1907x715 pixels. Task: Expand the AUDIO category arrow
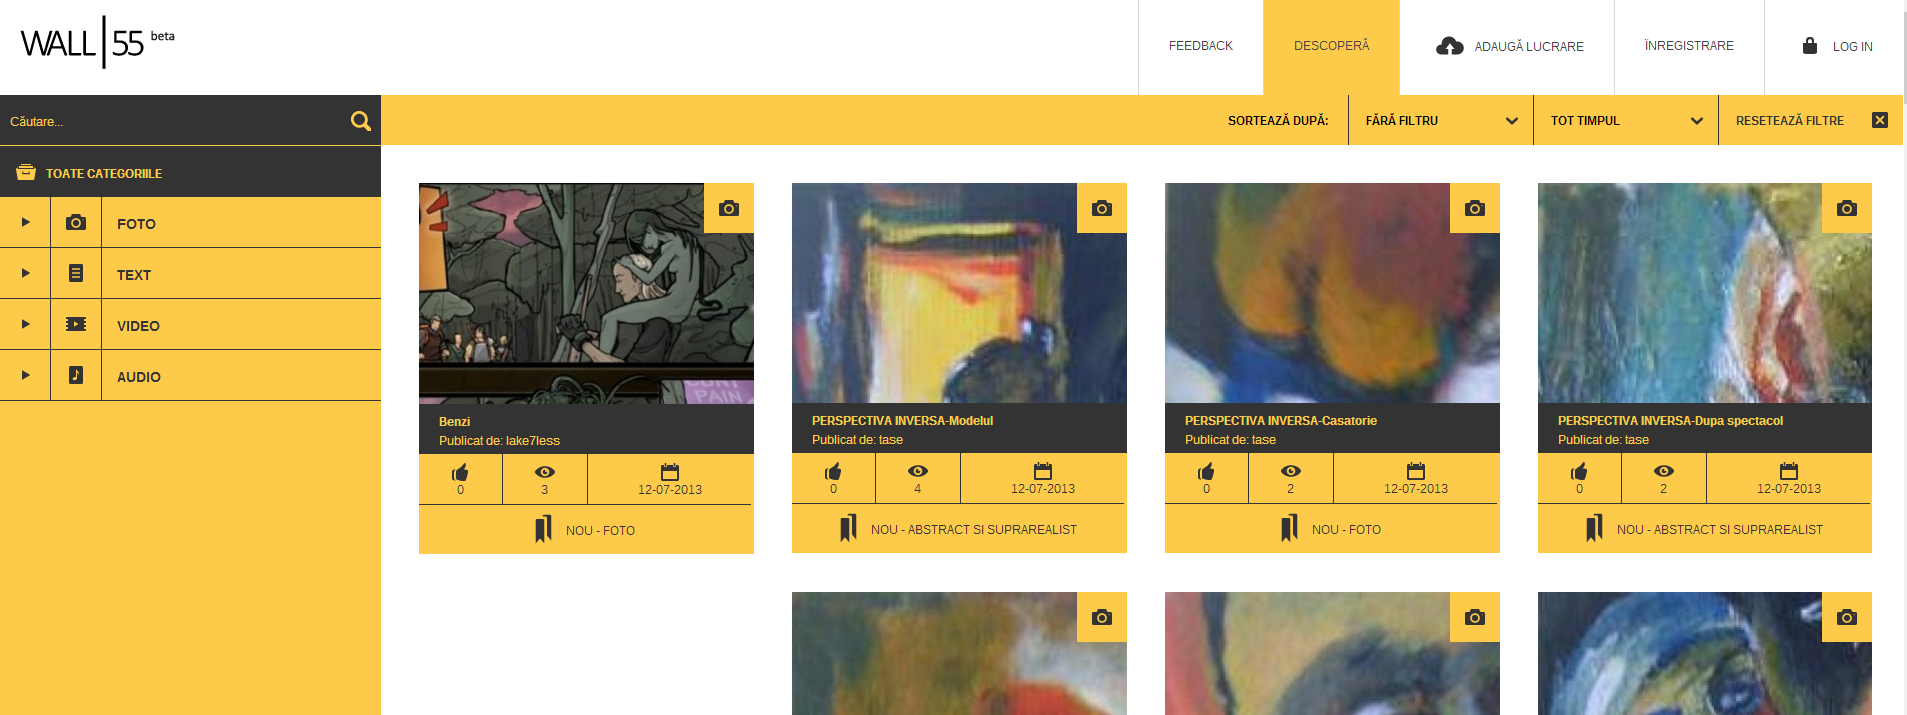pos(26,375)
